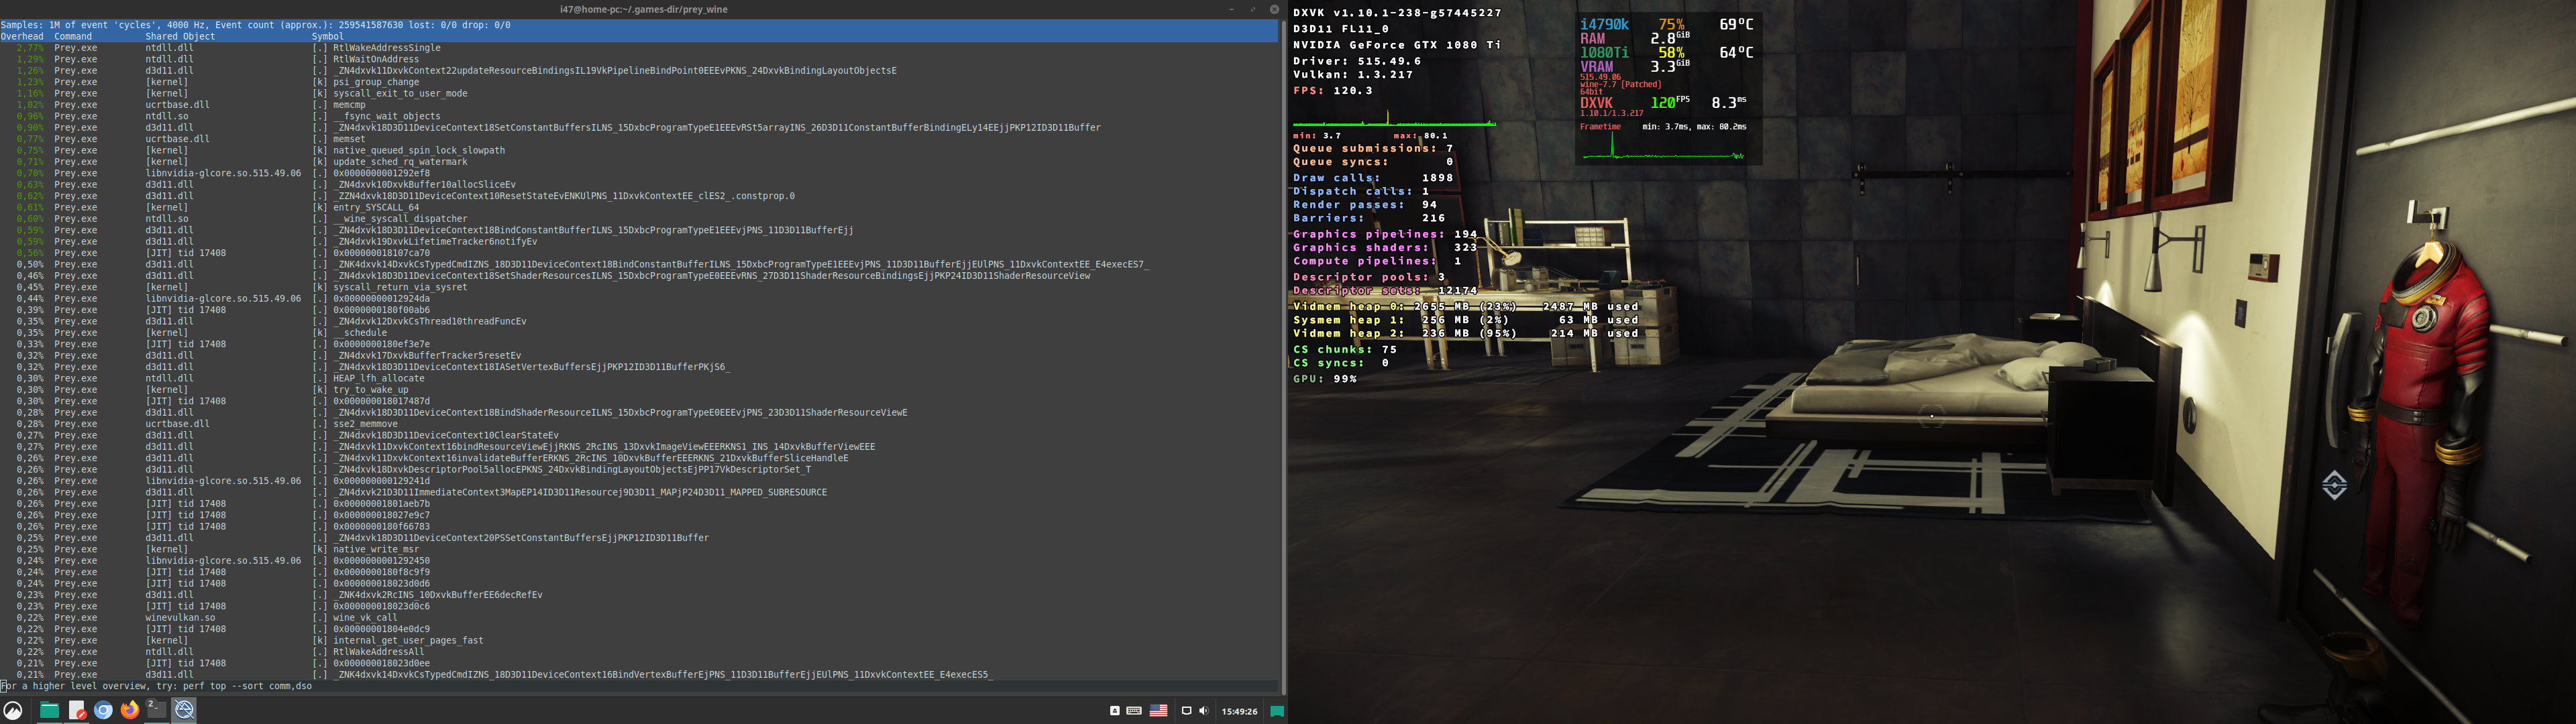Select the 'syscall_exit_to_user_mode' symbol row
This screenshot has height=724, width=2576.
pos(640,93)
